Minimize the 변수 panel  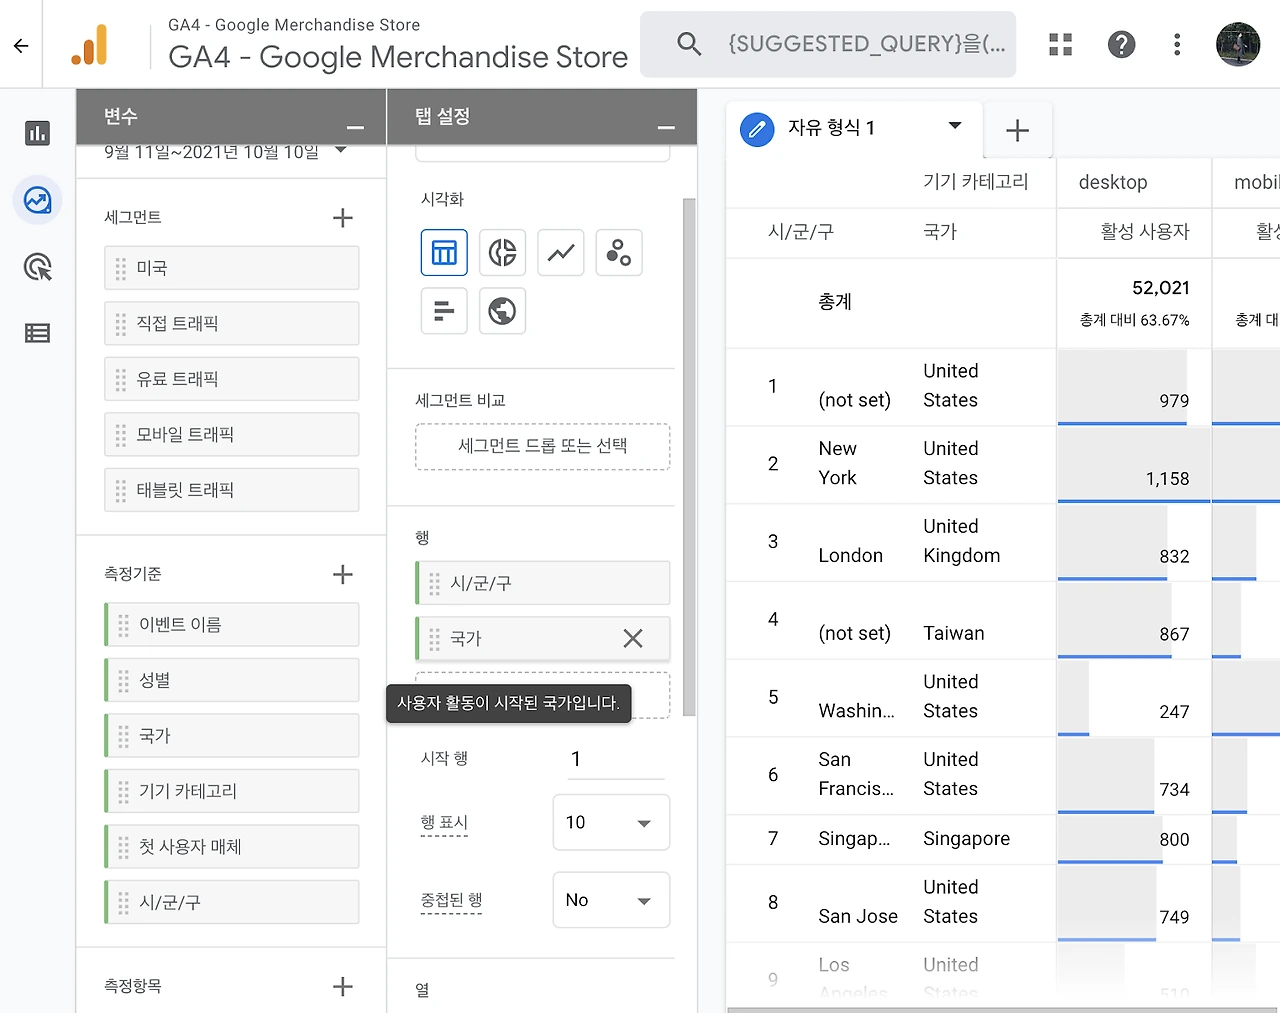355,127
